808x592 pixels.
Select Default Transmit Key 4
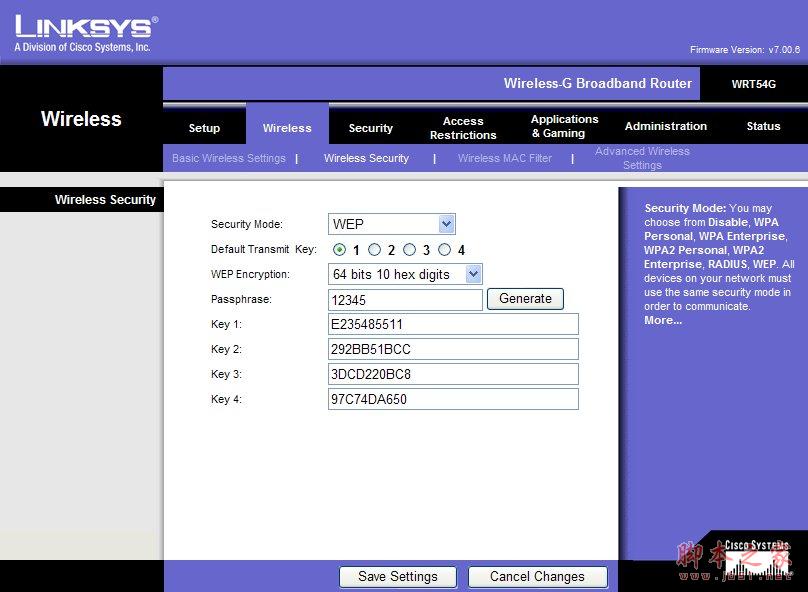(x=444, y=250)
